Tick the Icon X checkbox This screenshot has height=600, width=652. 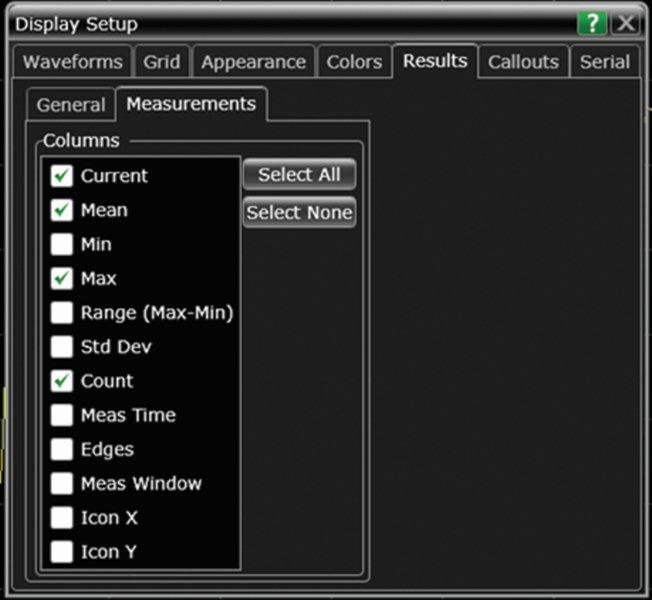click(x=62, y=518)
